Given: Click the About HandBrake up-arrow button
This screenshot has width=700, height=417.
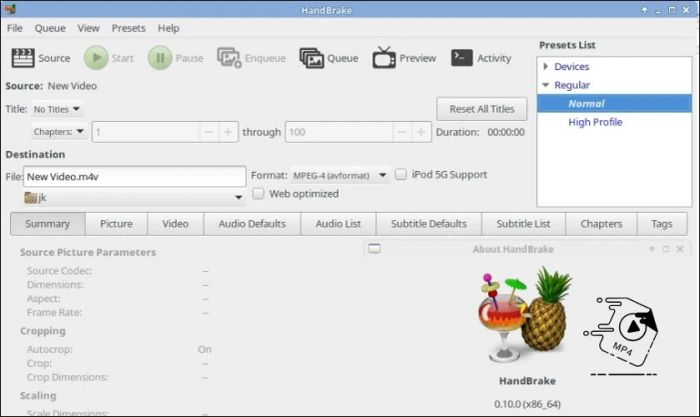Looking at the screenshot, I should 652,249.
